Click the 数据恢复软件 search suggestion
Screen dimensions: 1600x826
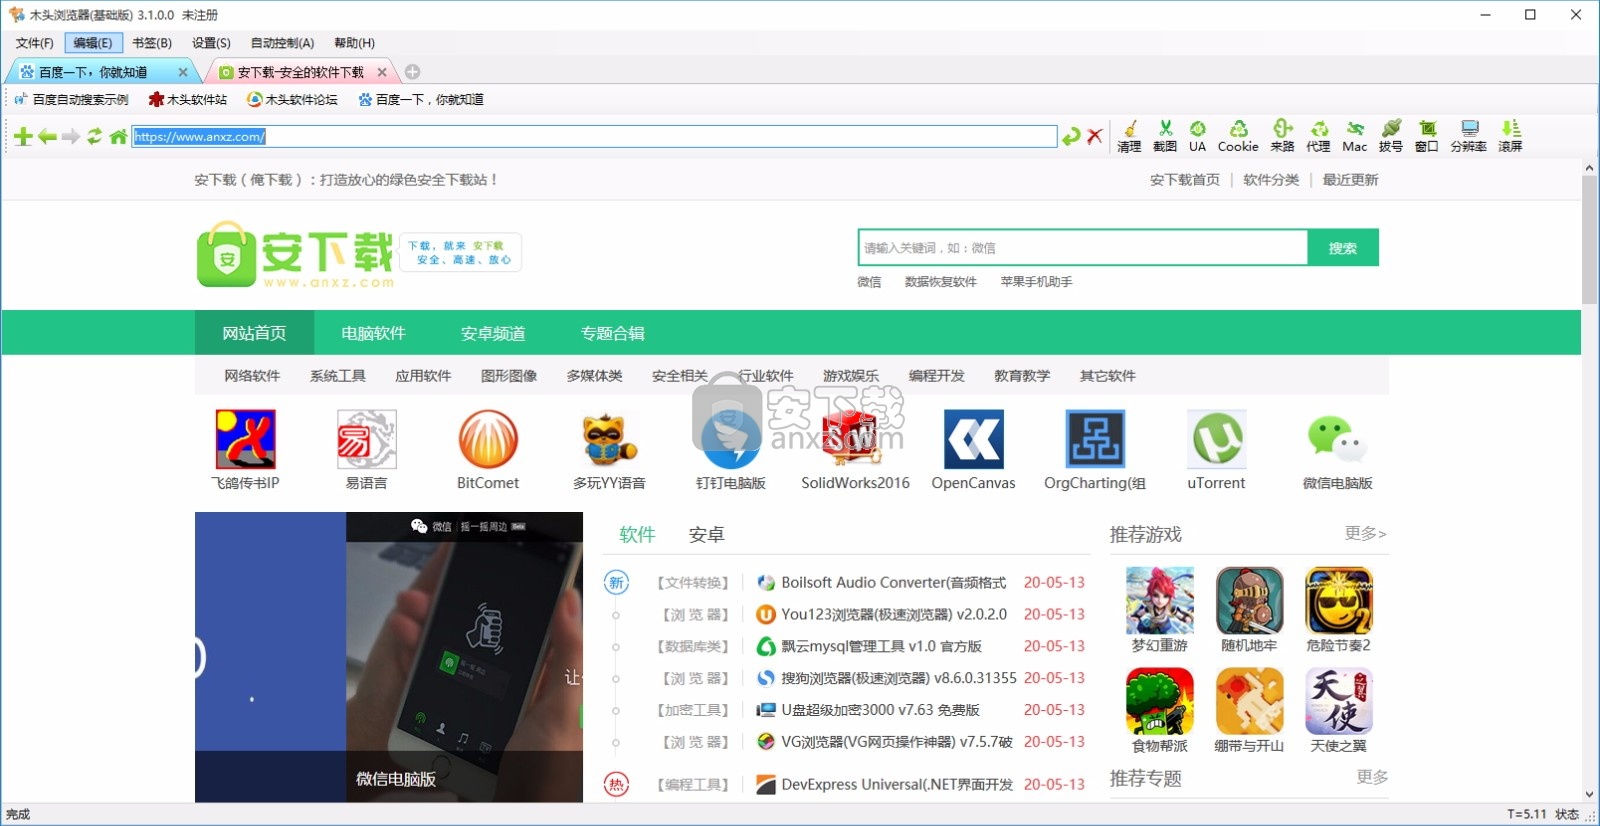pos(940,282)
